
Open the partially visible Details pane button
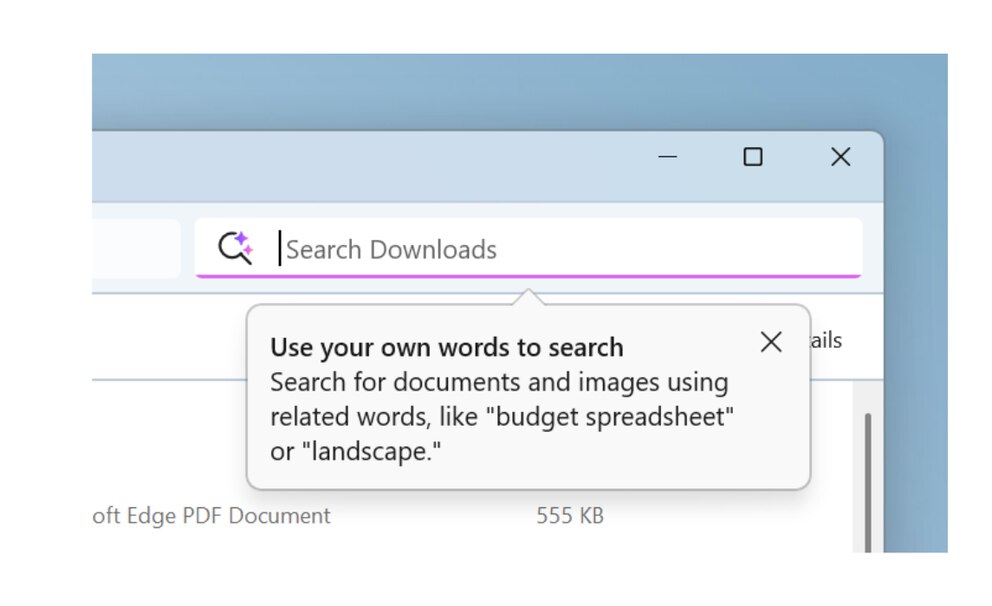point(827,340)
